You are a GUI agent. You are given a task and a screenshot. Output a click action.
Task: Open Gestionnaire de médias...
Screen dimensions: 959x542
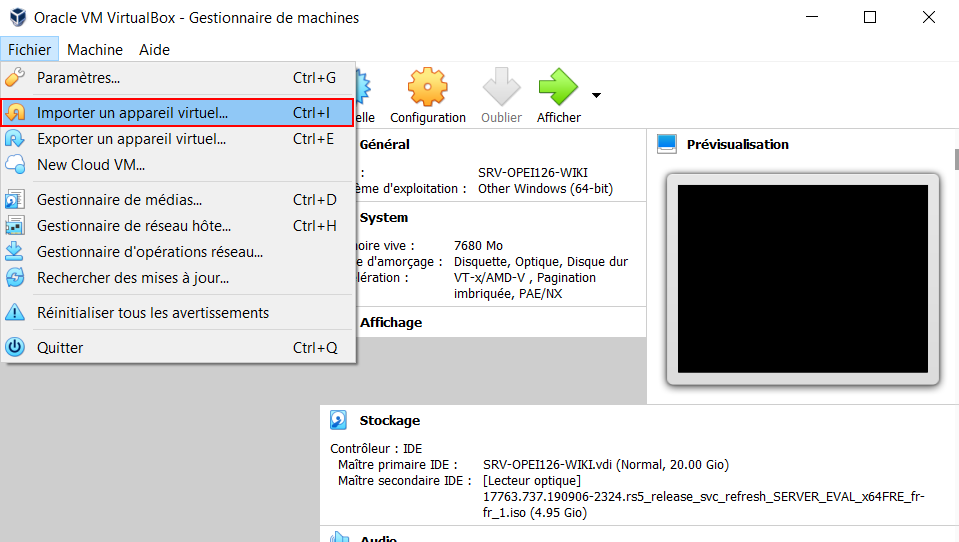click(178, 199)
